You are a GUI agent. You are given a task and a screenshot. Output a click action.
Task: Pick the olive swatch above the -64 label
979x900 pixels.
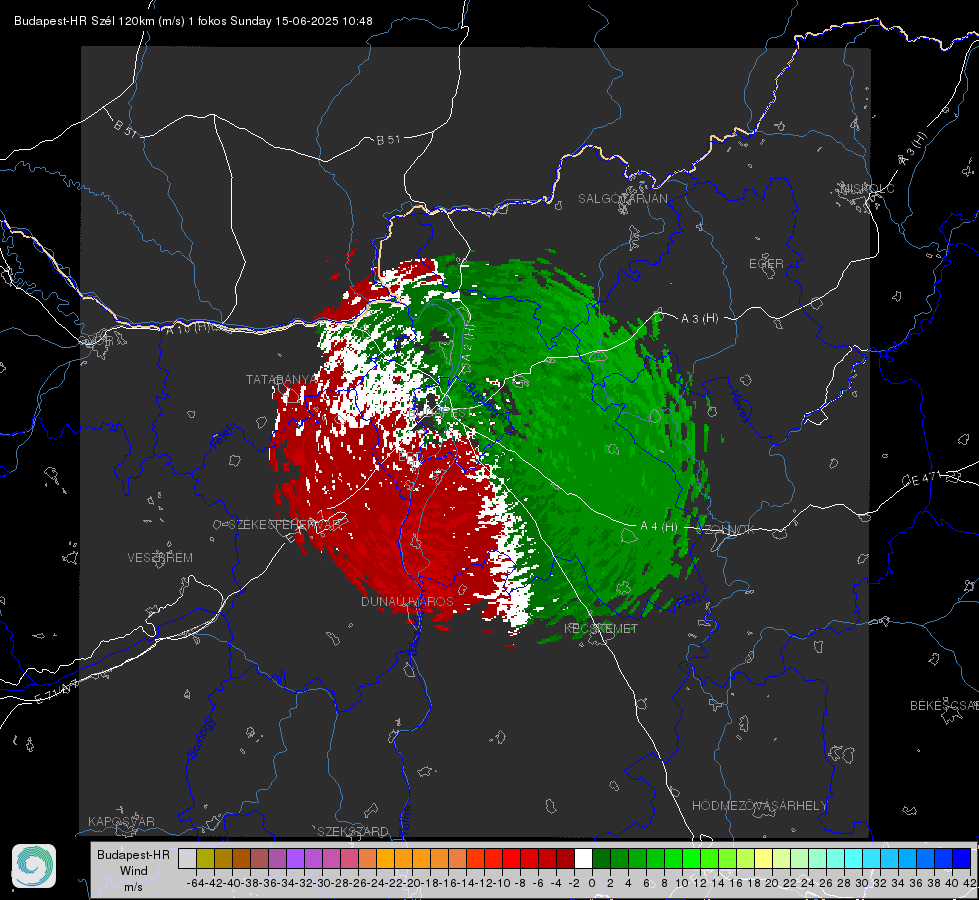tap(205, 858)
